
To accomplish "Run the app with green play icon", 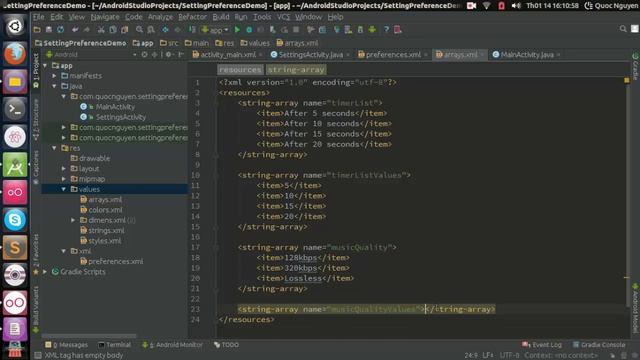I will pyautogui.click(x=237, y=30).
